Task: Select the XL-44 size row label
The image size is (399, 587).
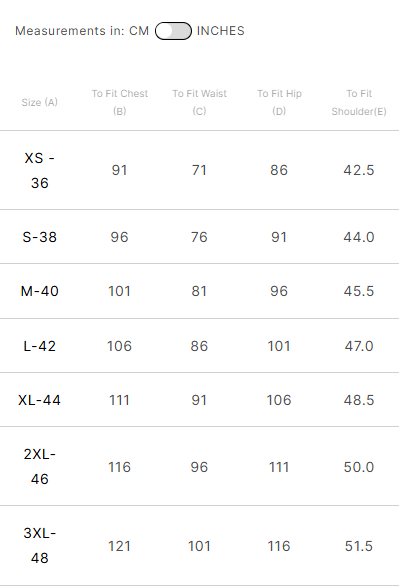Action: point(40,400)
